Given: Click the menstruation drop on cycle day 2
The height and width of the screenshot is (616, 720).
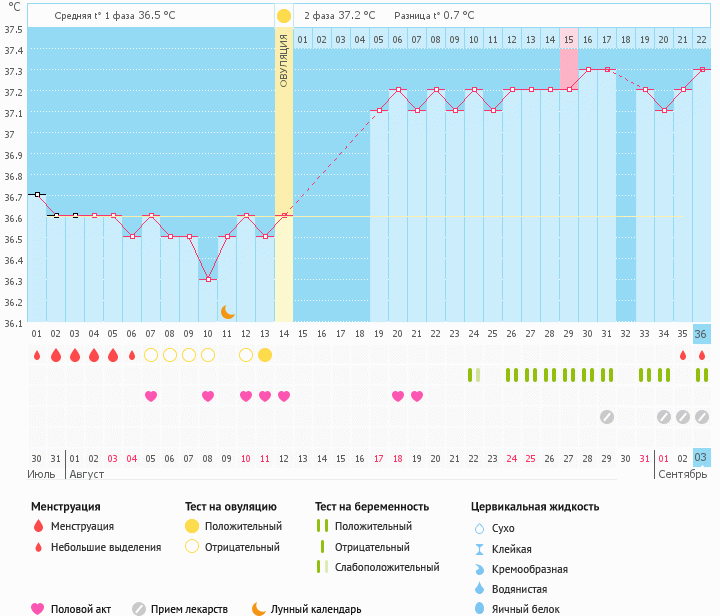Looking at the screenshot, I should coord(56,355).
